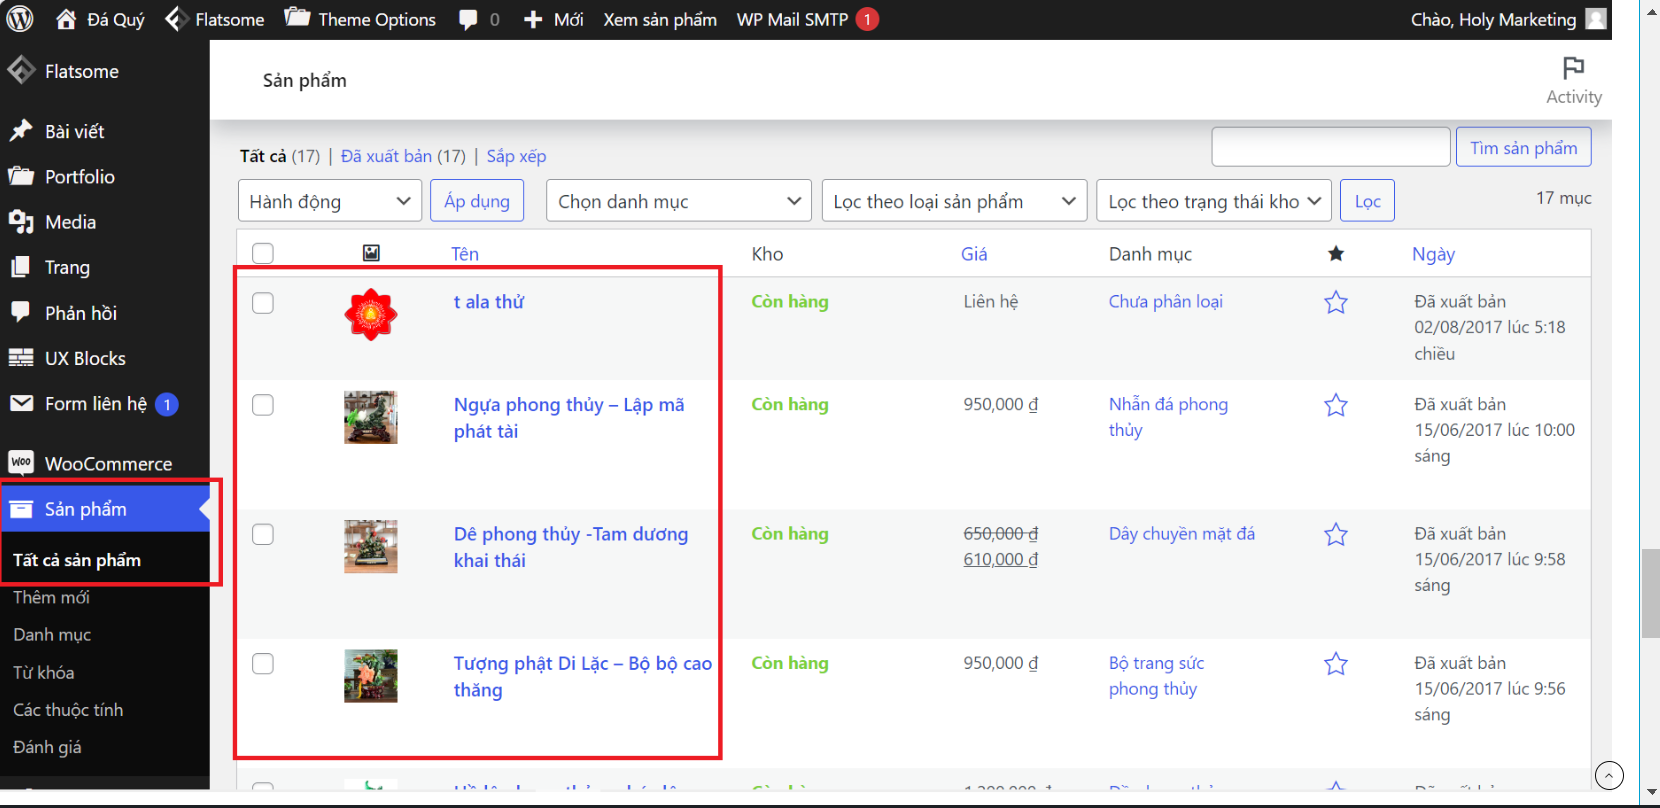Tick checkbox for t ala thử product
Image resolution: width=1660 pixels, height=808 pixels.
[x=263, y=303]
